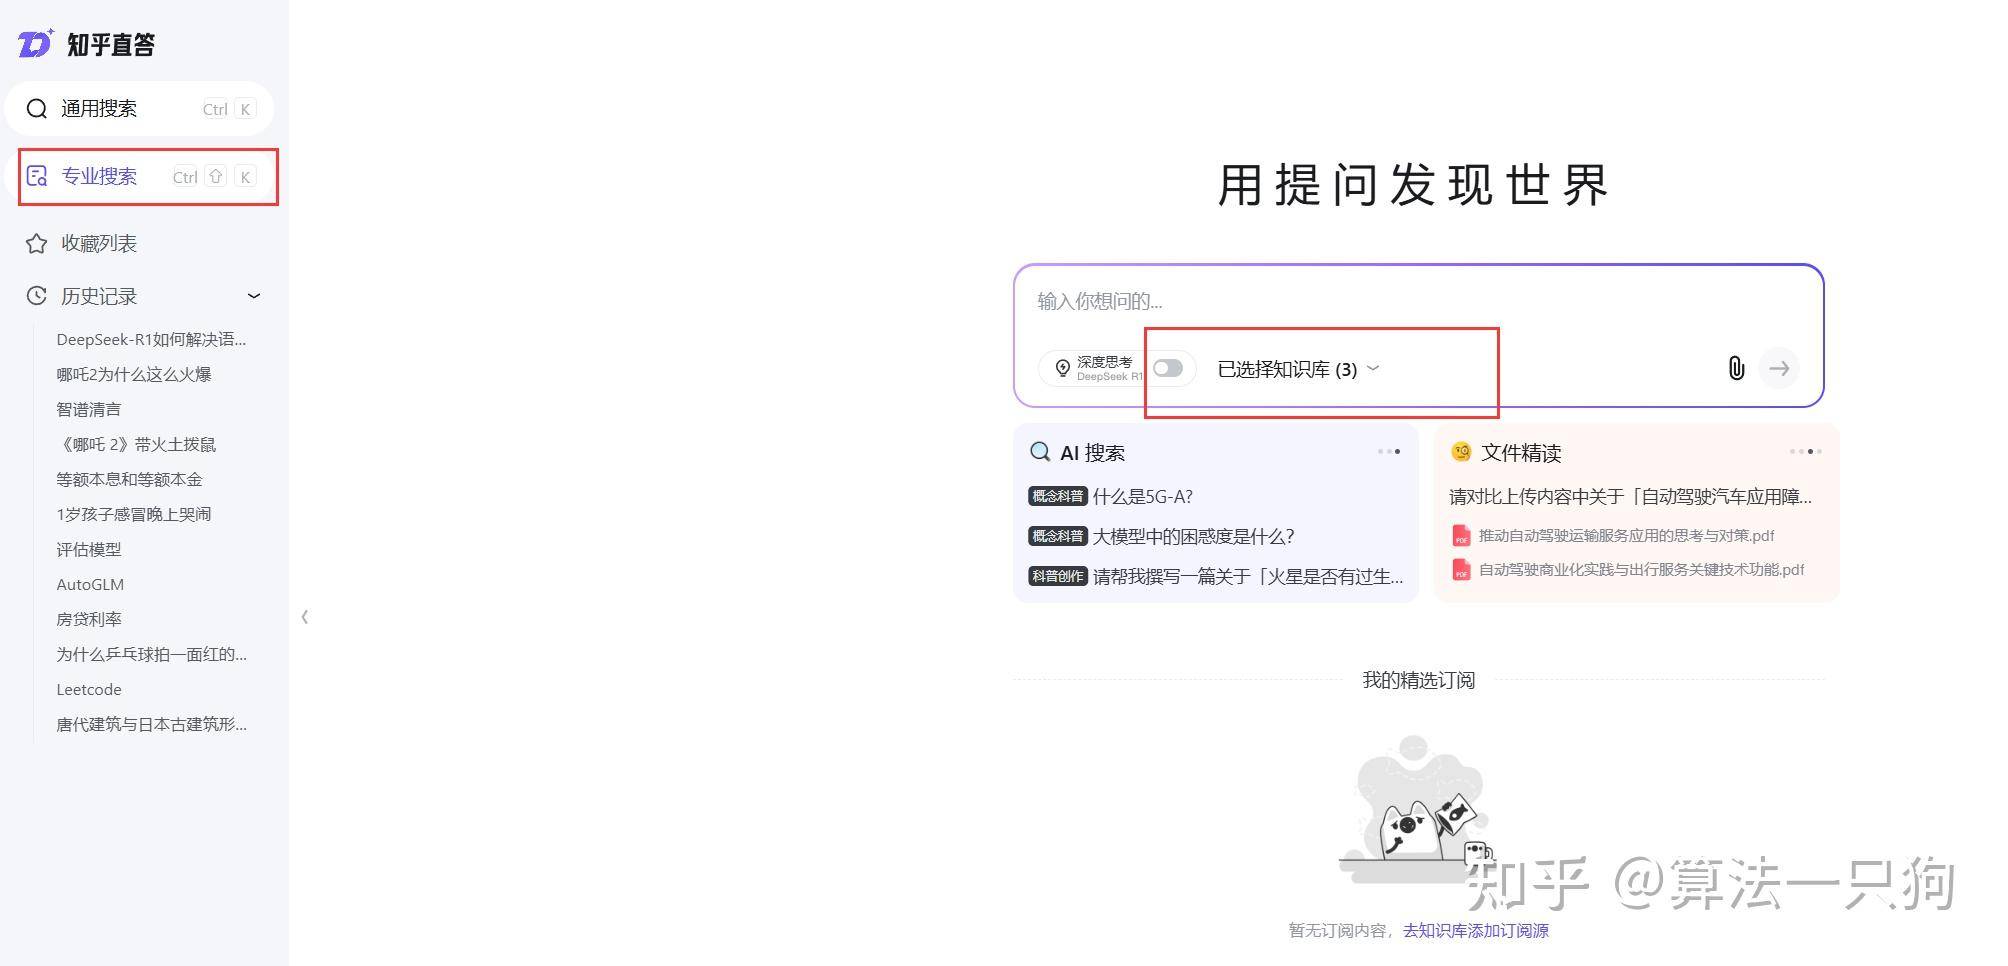Open history item 1岁孩子感冒晚上哭闹
The height and width of the screenshot is (966, 2008).
134,514
